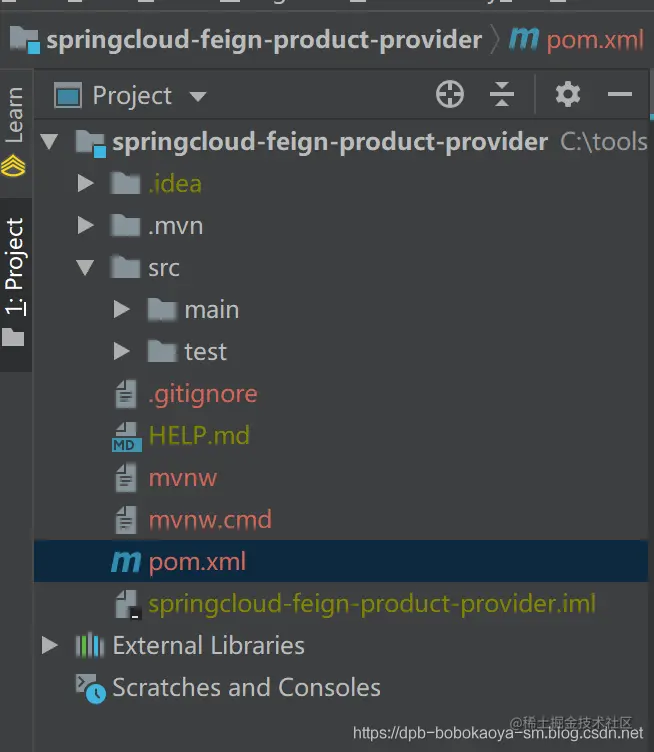Viewport: 654px width, 752px height.
Task: Select the HELP.md file
Action: [199, 435]
